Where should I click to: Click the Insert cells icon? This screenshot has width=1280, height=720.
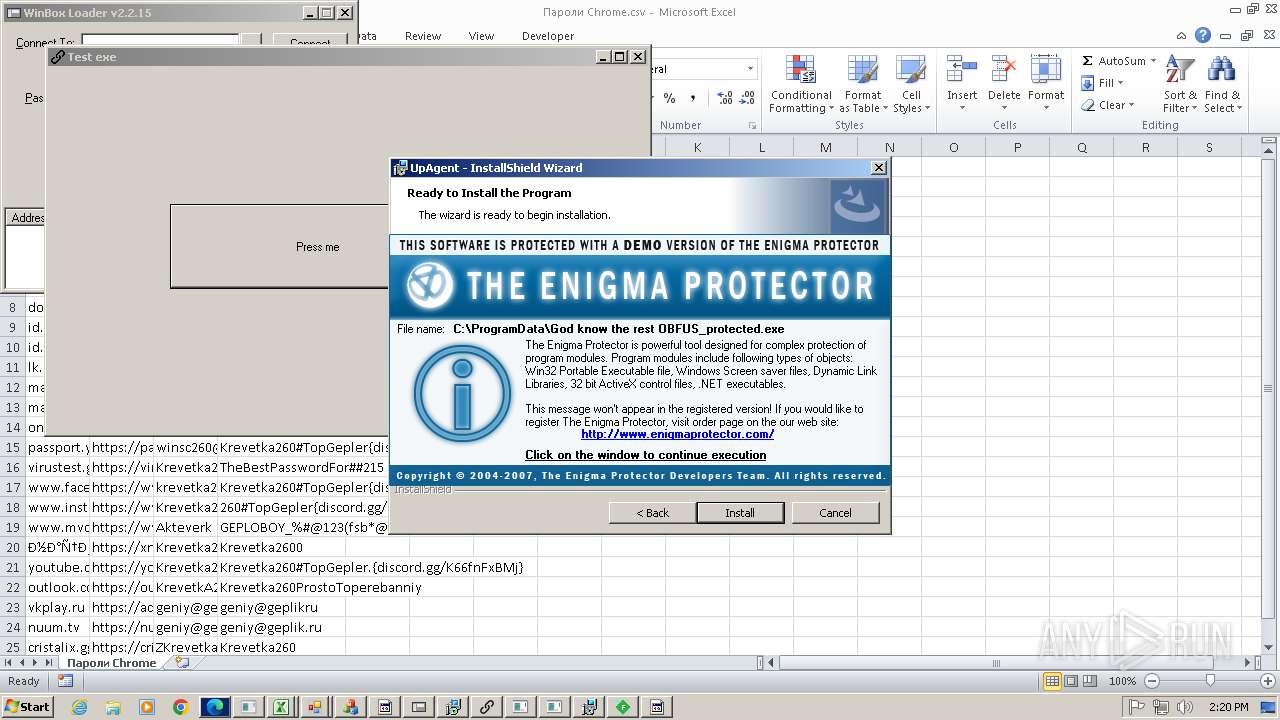pos(962,70)
